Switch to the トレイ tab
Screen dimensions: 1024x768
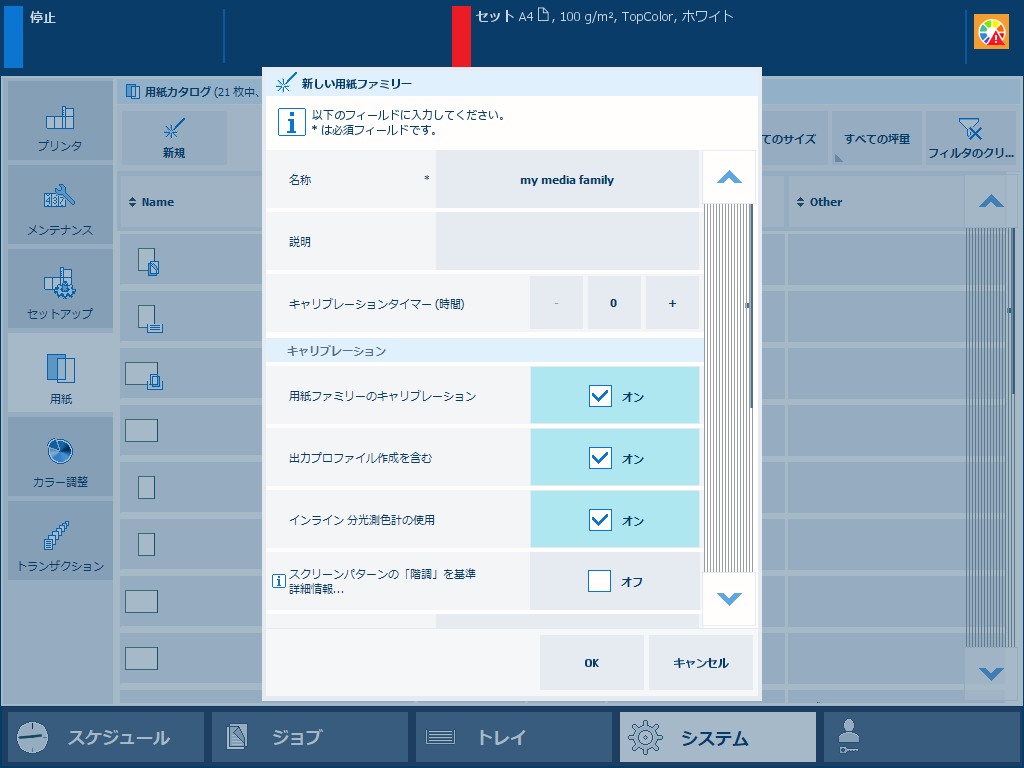[513, 737]
